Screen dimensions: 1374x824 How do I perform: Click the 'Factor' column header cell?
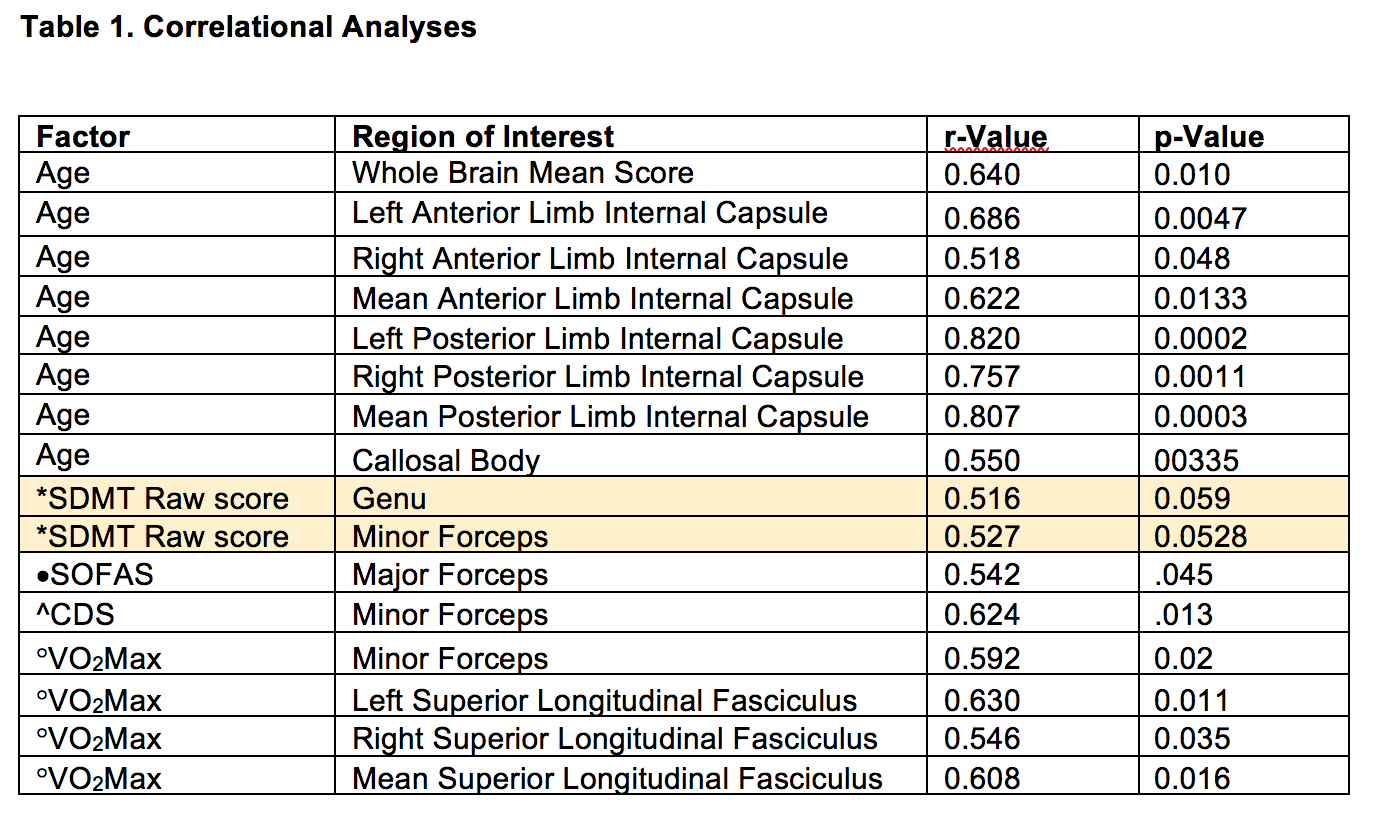pyautogui.click(x=83, y=136)
